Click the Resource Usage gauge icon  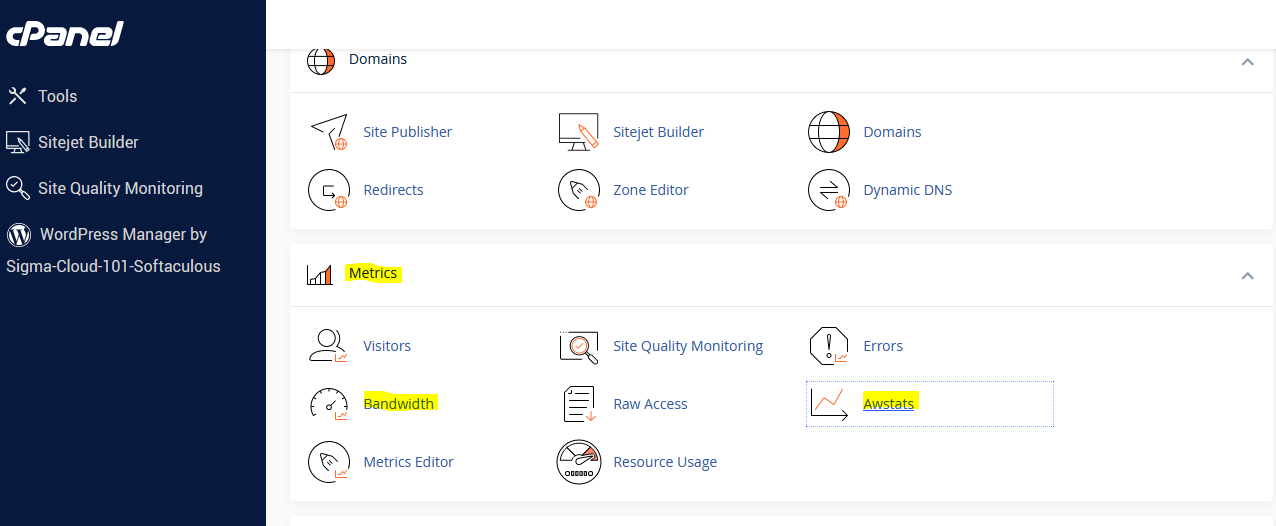coord(578,462)
